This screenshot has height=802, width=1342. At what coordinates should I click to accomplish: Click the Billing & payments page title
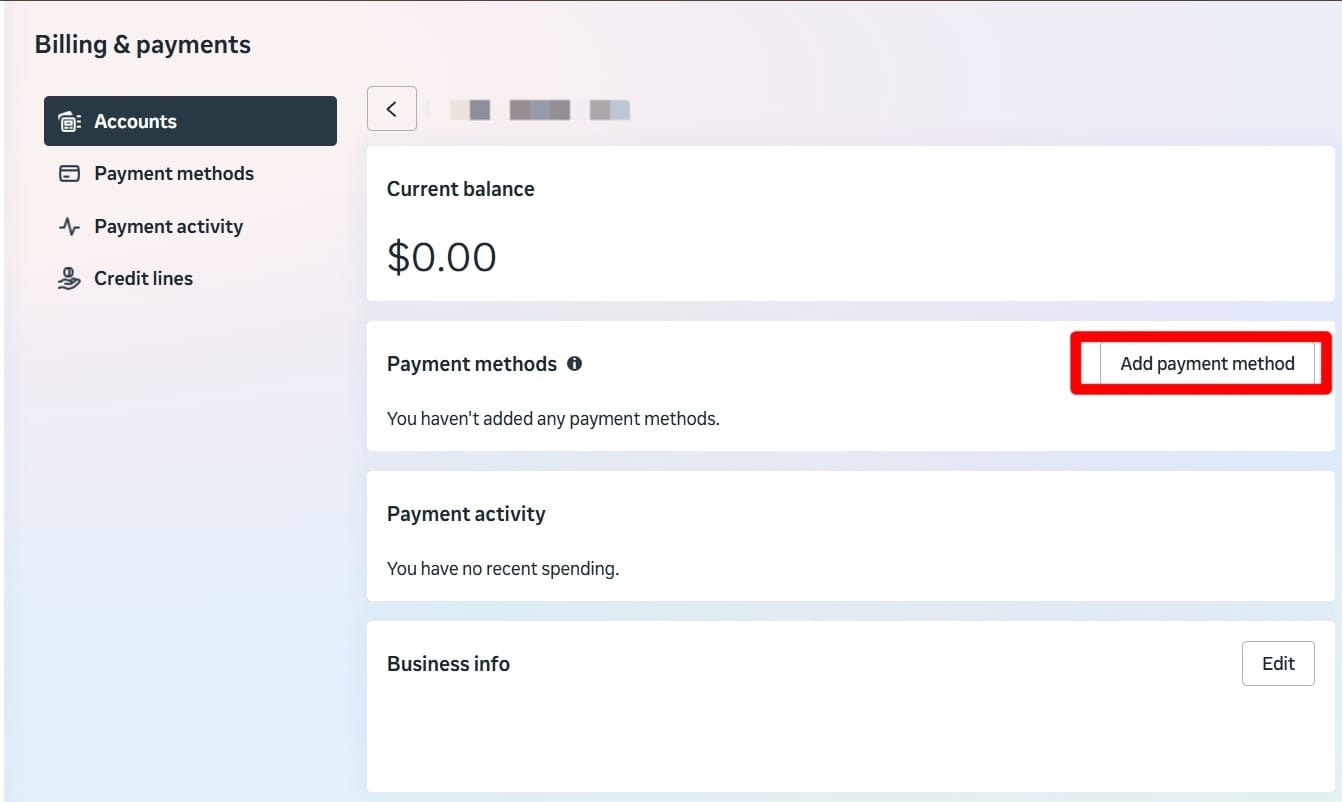[x=143, y=45]
